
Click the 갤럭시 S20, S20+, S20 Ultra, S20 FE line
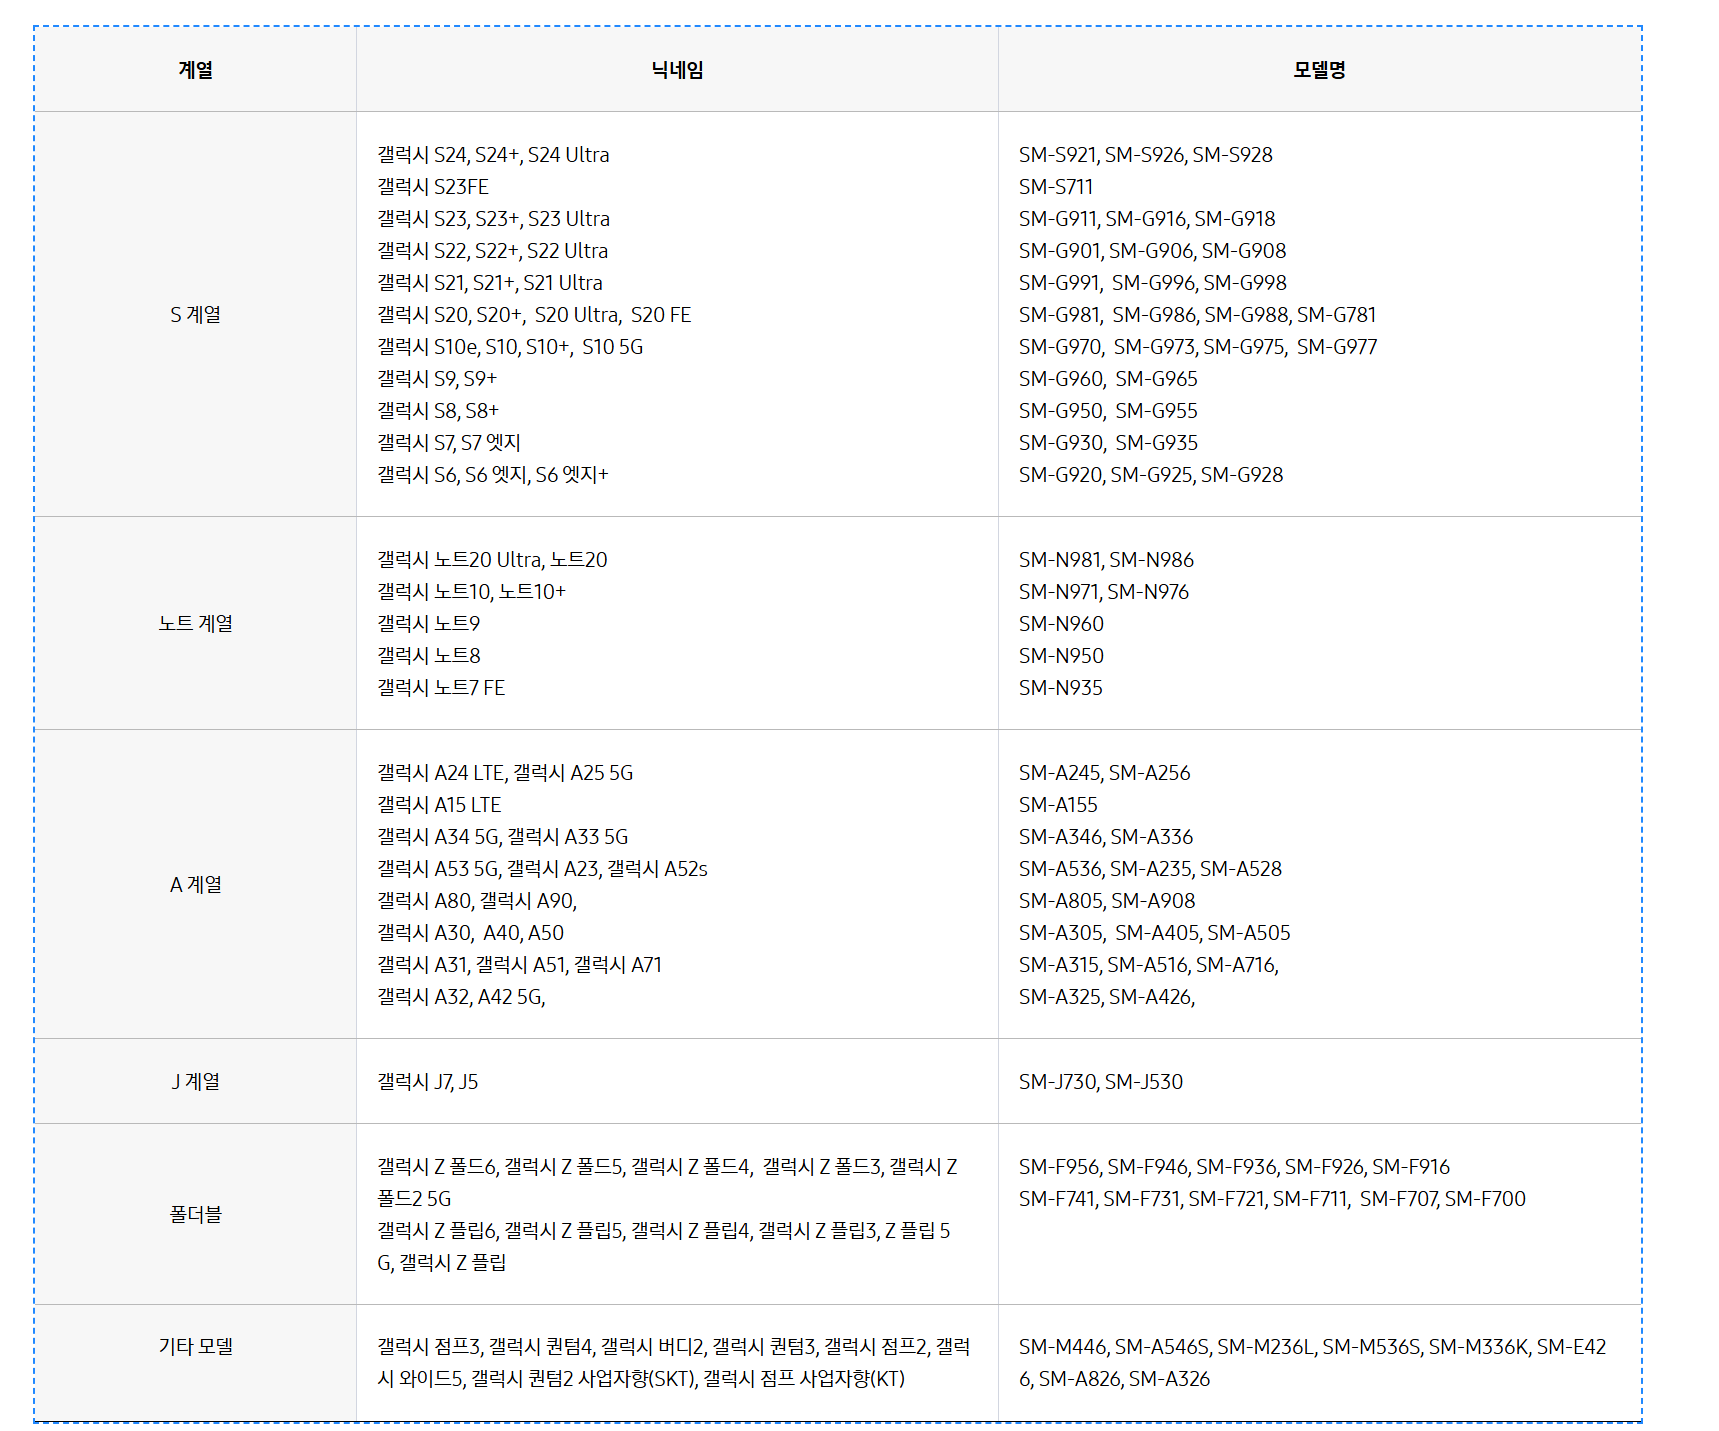click(x=534, y=315)
